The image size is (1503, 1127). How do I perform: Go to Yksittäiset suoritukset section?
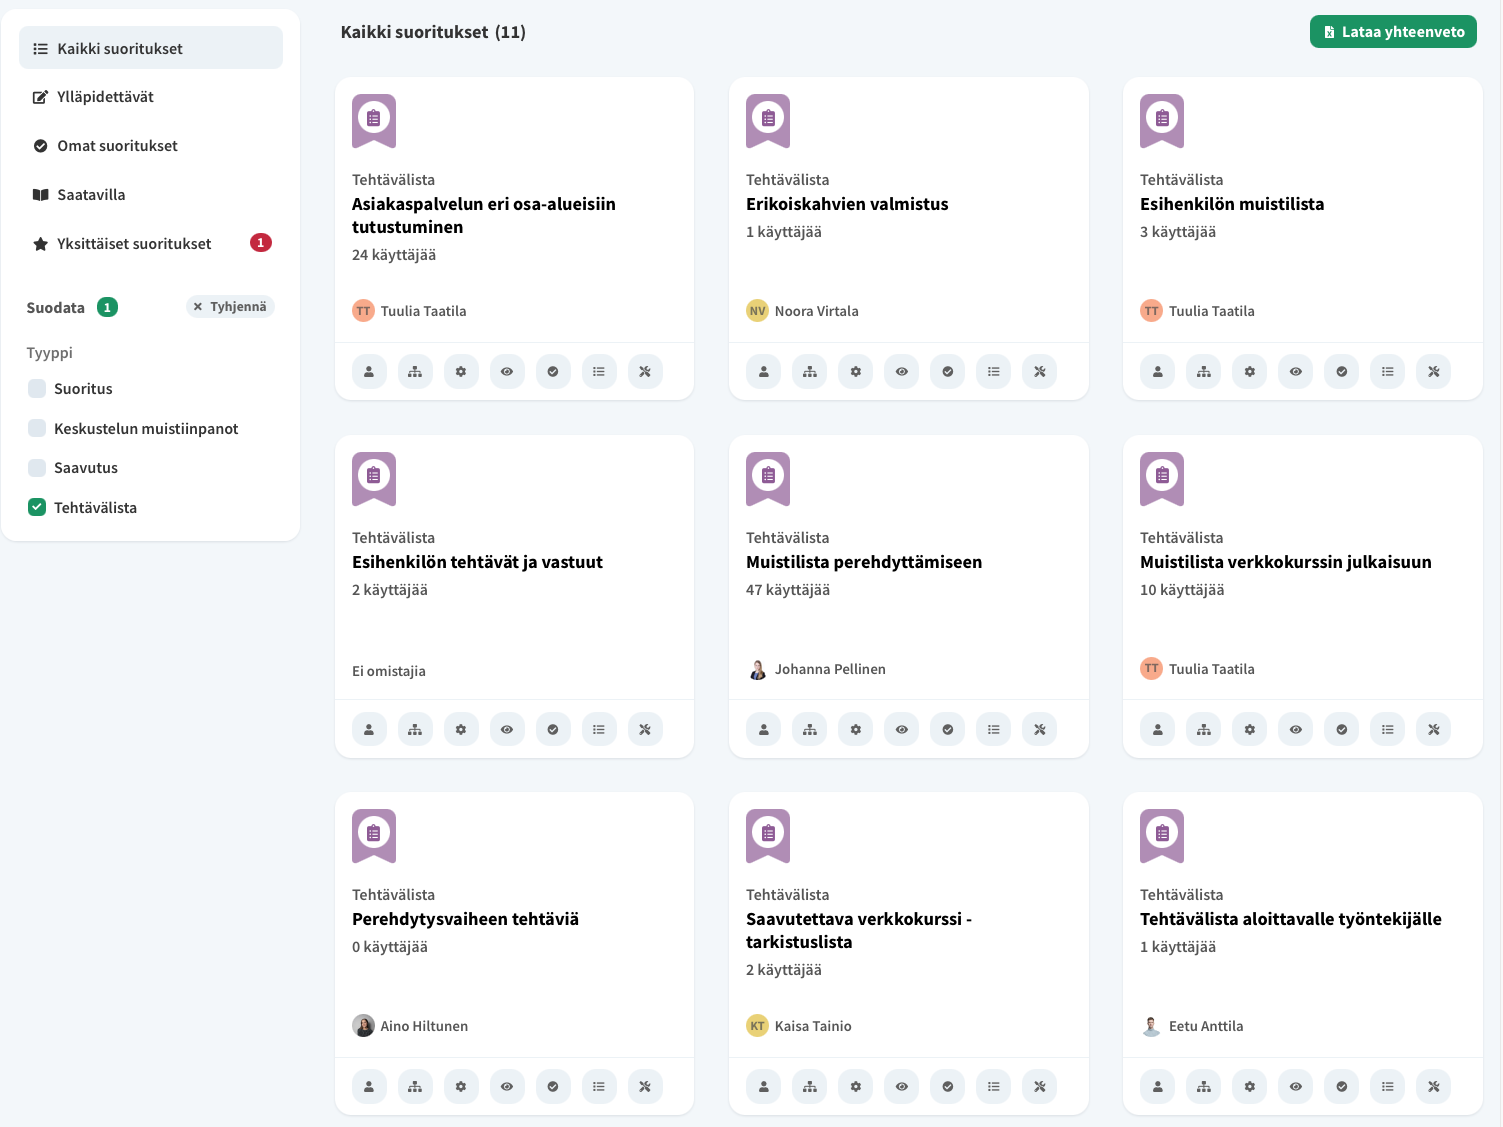tap(134, 244)
